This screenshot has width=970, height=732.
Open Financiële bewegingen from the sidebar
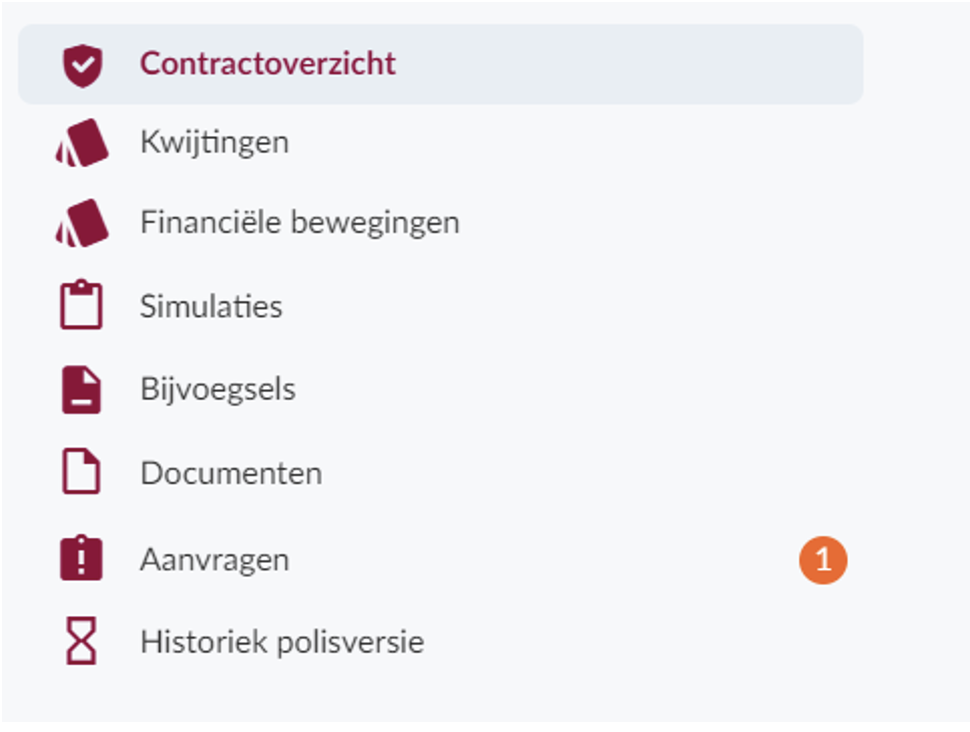click(440, 223)
